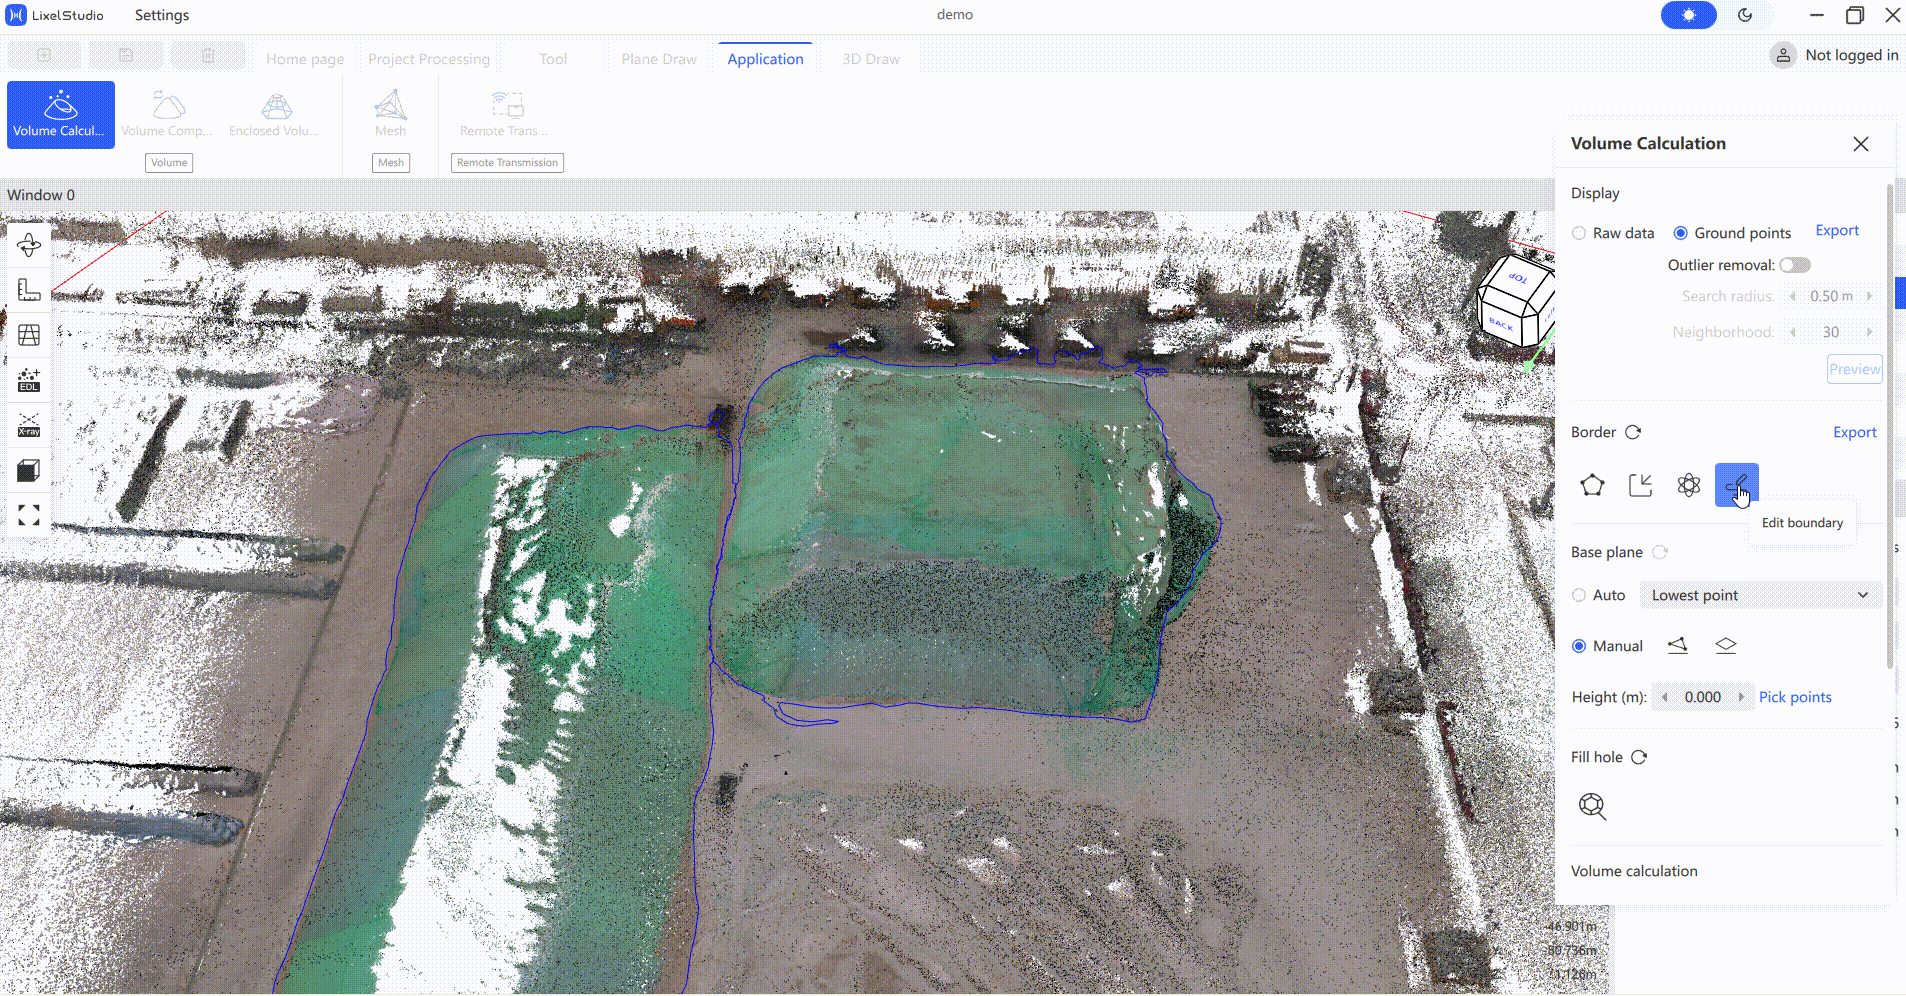Export the ground points display data
The height and width of the screenshot is (996, 1906).
coord(1837,231)
